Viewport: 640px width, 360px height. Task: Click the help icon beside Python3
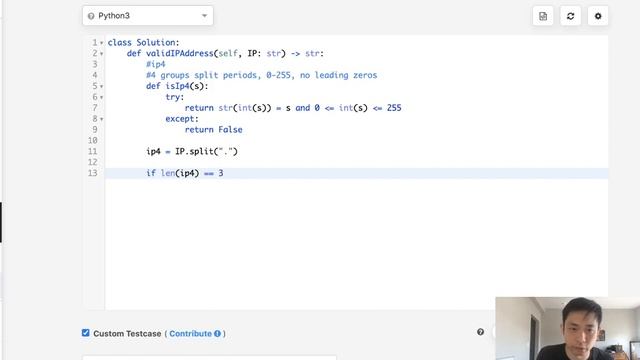click(91, 16)
